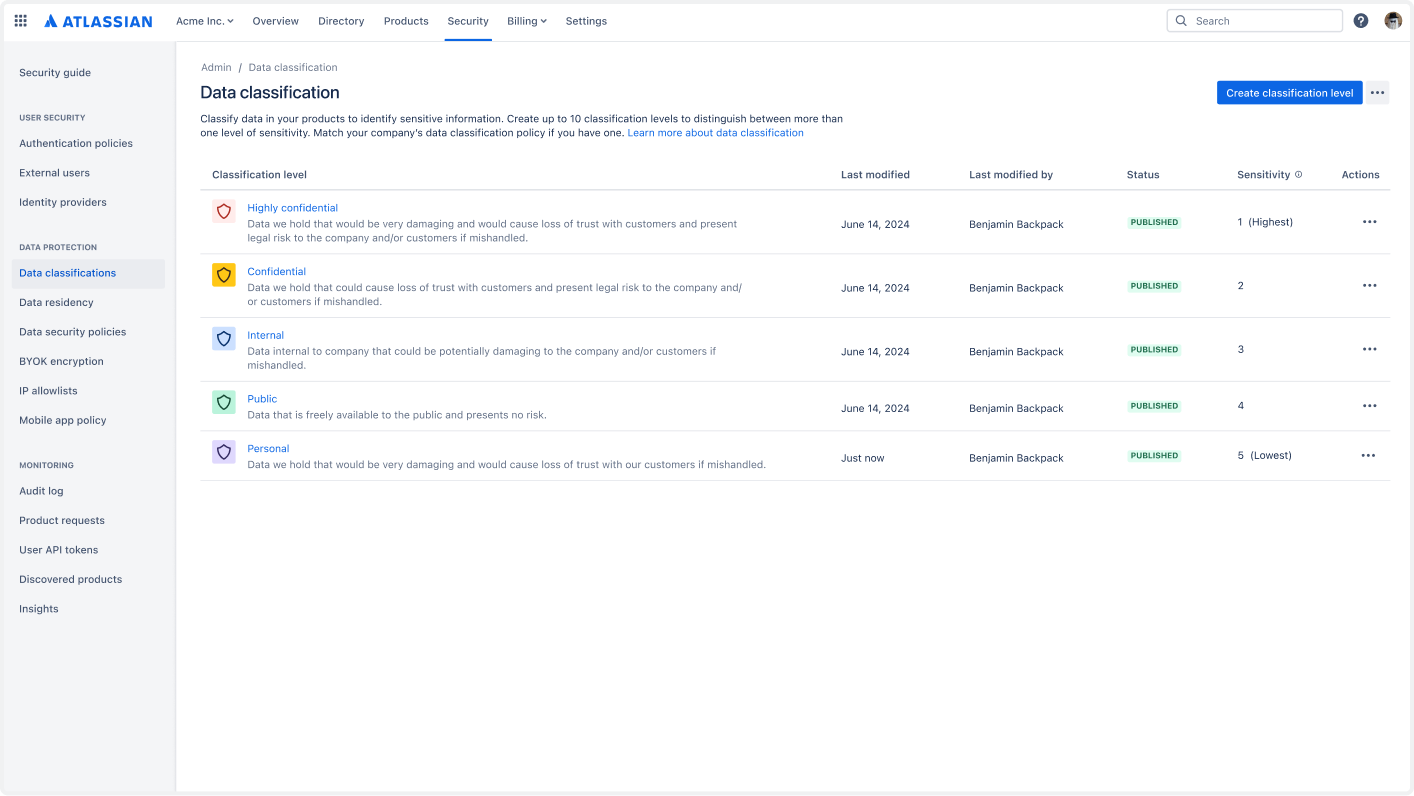Click the search magnifier icon
The height and width of the screenshot is (796, 1414).
(x=1180, y=20)
